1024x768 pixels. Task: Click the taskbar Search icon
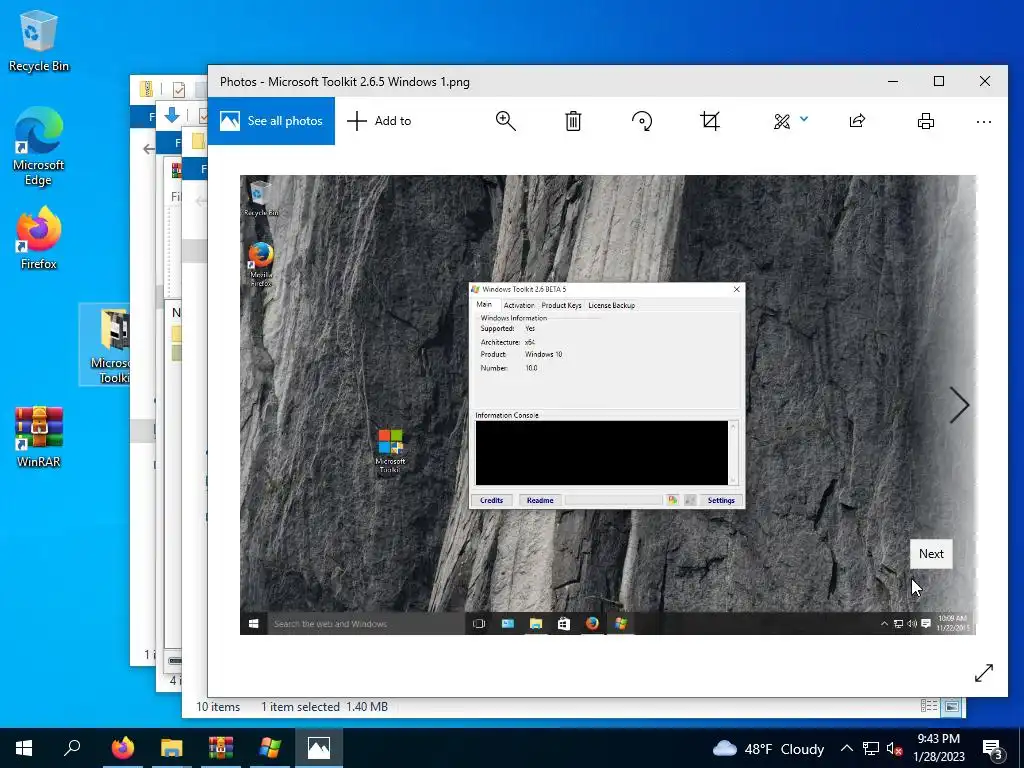click(x=72, y=748)
